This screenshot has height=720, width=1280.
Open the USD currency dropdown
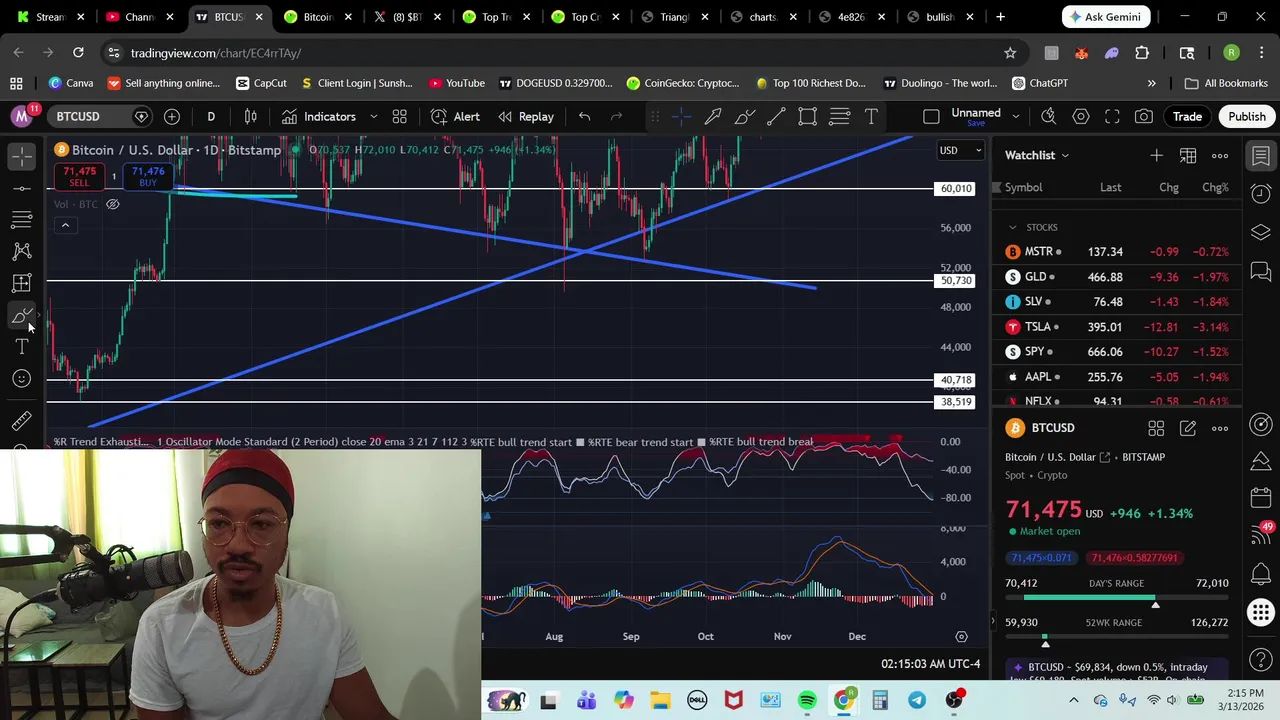point(959,150)
